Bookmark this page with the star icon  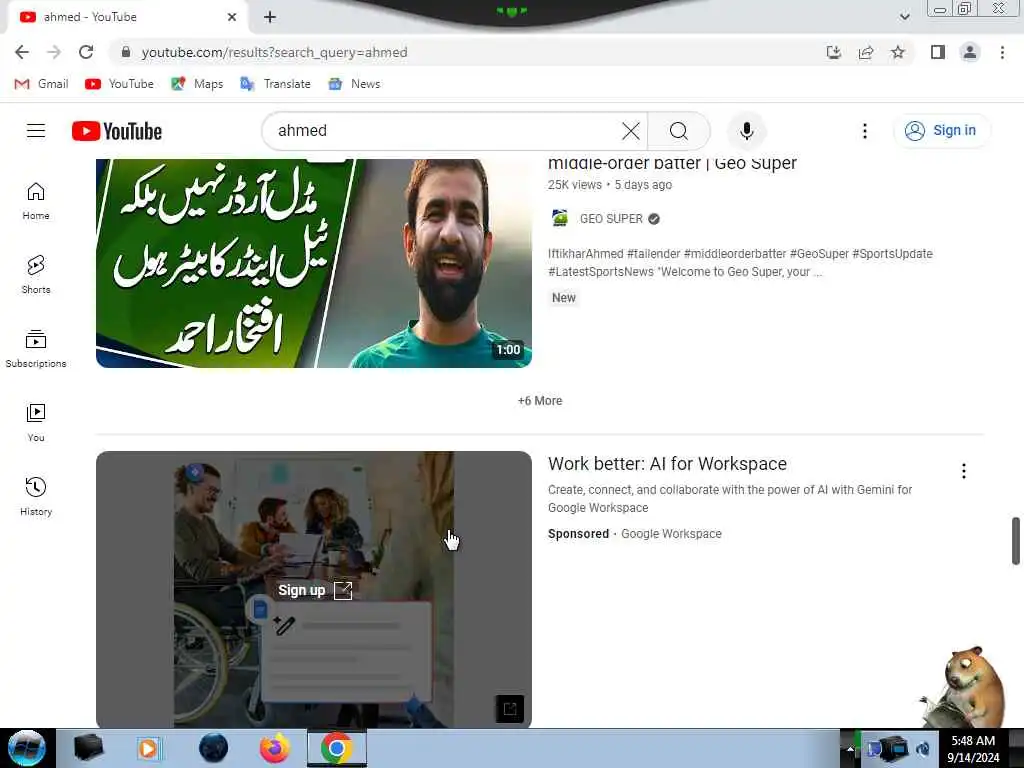tap(898, 52)
